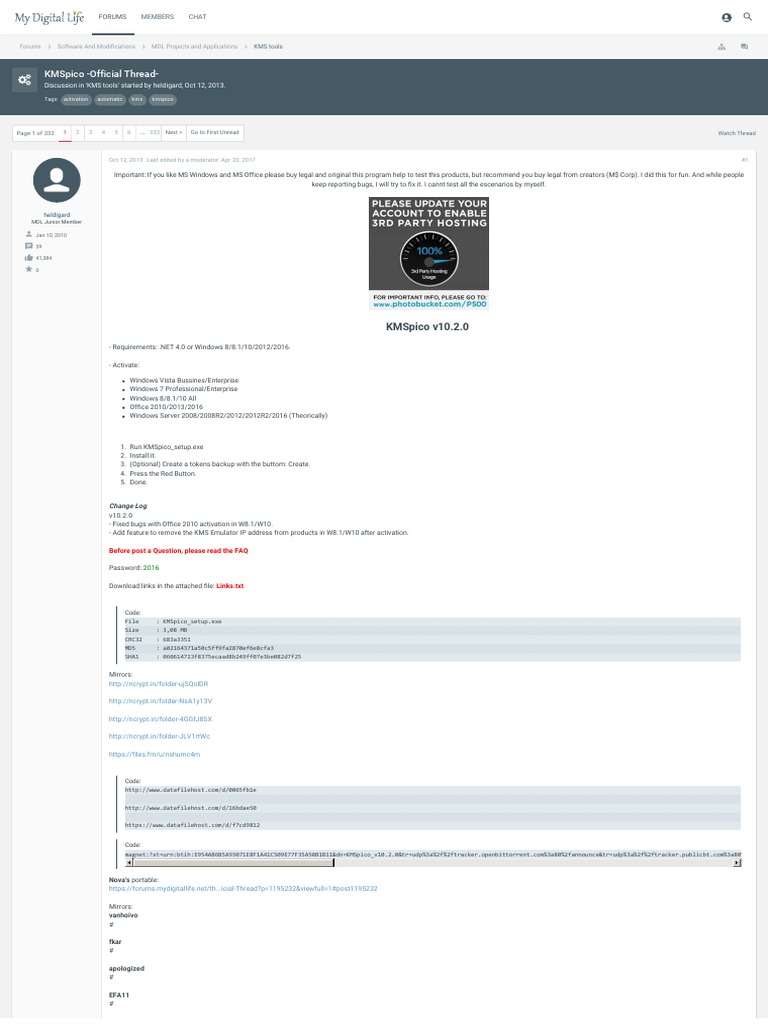The image size is (768, 1024).
Task: Navigate to Software And Modifications breadcrumb
Action: 96,46
